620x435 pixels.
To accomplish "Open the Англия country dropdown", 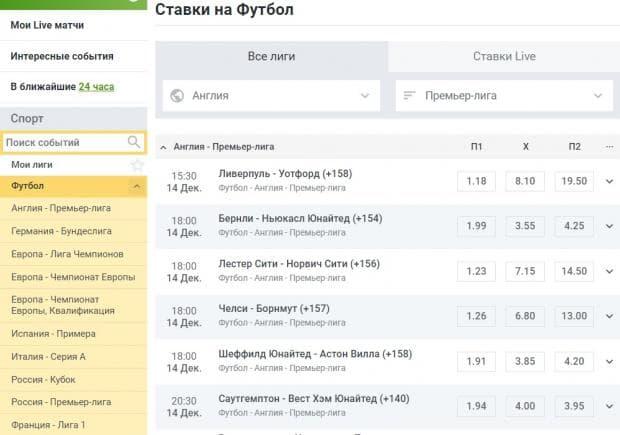I will [271, 96].
